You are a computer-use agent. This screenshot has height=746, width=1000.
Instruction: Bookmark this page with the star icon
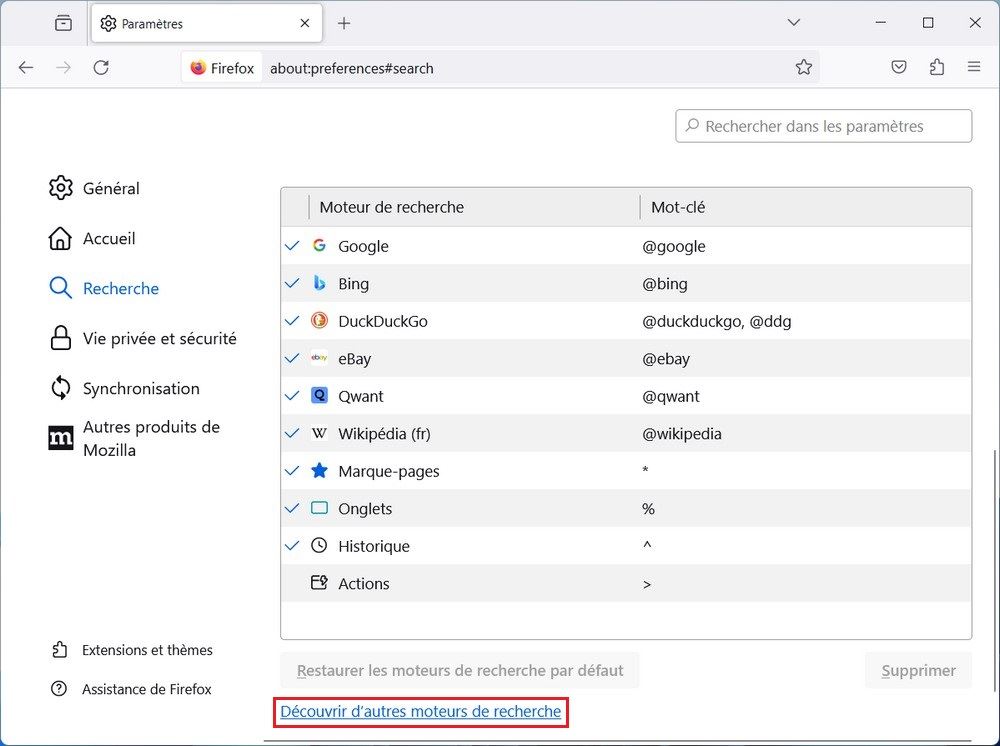803,67
